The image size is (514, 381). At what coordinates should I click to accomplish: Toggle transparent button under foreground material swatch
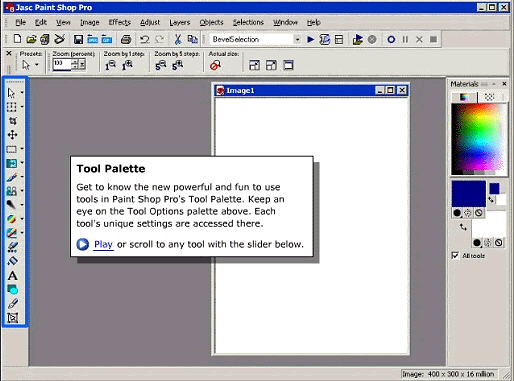tap(479, 213)
